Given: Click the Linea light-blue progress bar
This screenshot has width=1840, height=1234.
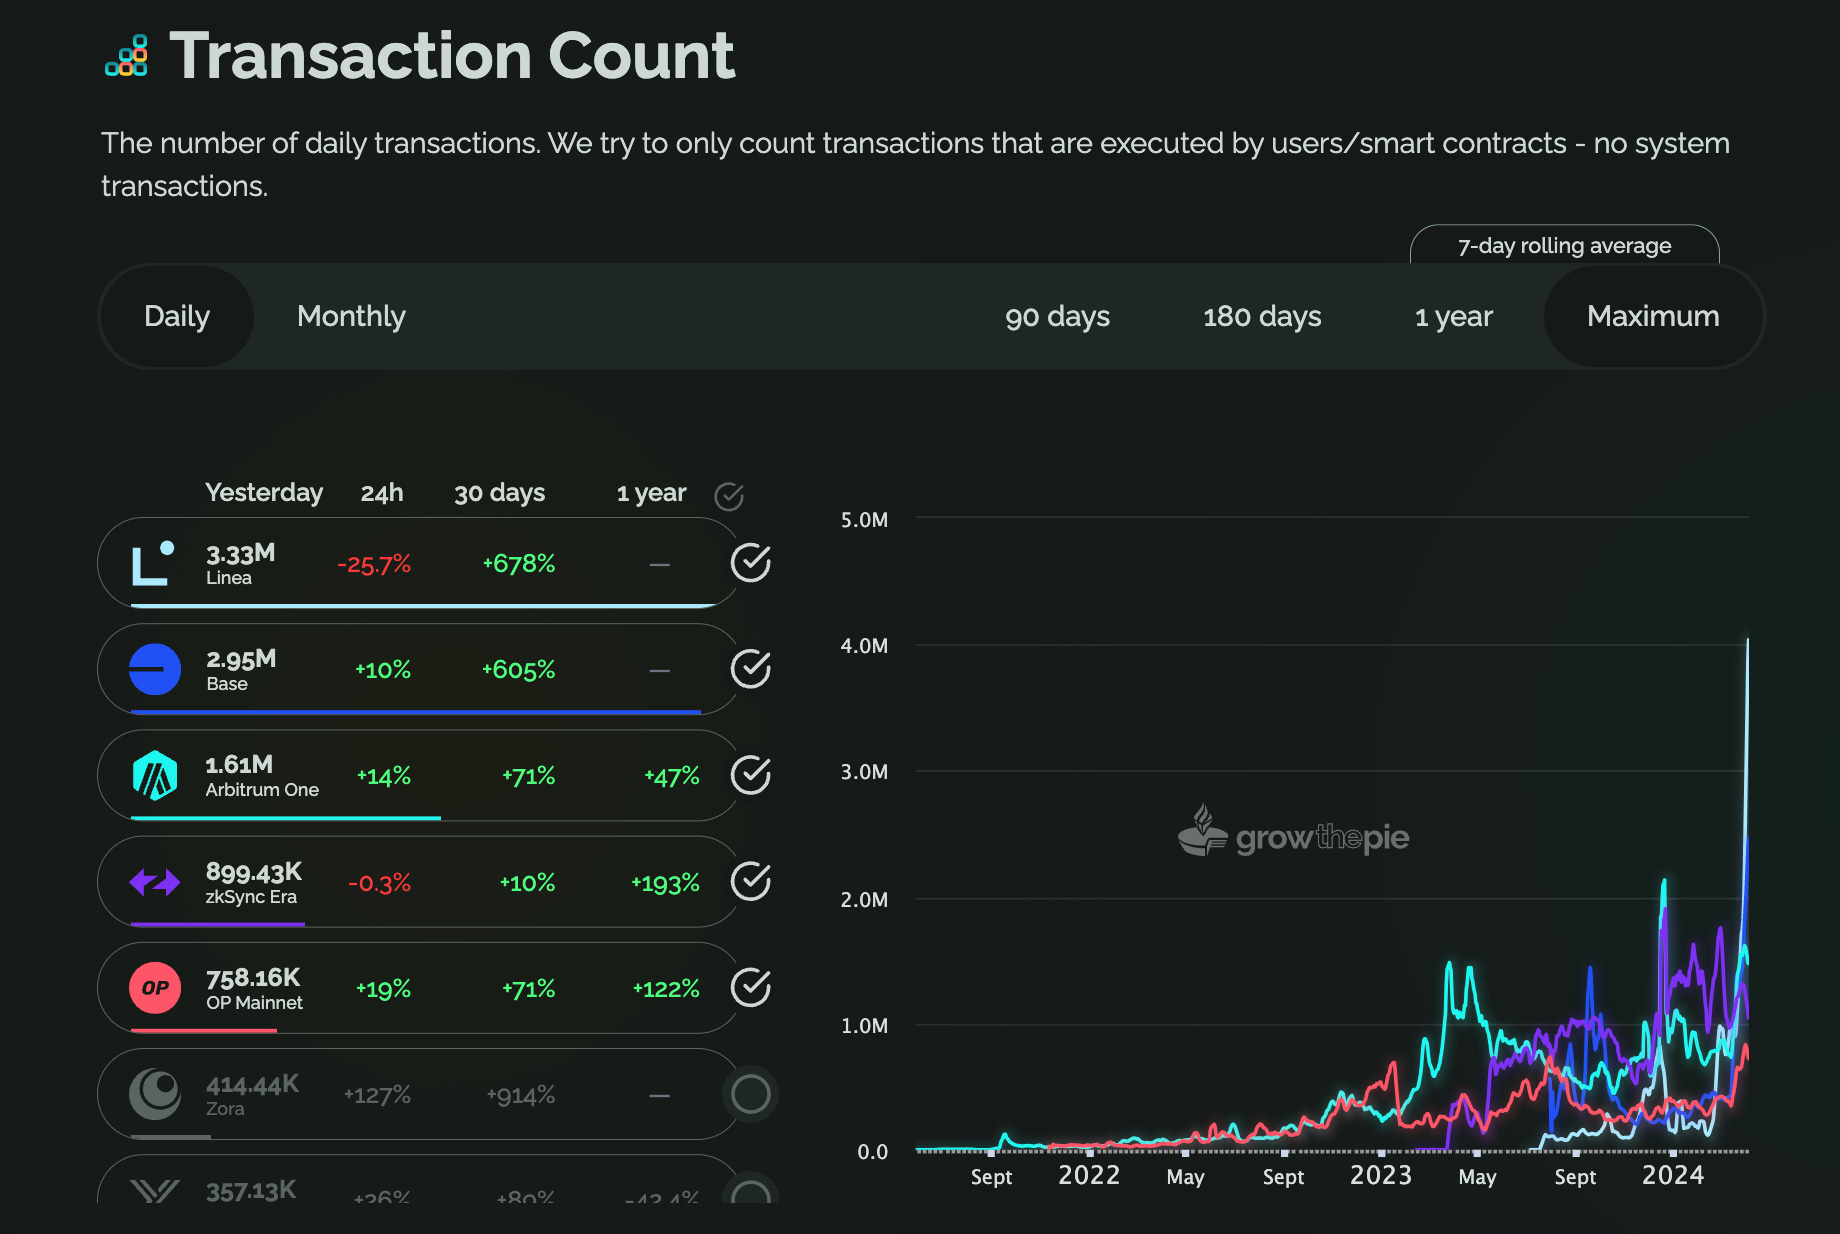Looking at the screenshot, I should (x=425, y=605).
